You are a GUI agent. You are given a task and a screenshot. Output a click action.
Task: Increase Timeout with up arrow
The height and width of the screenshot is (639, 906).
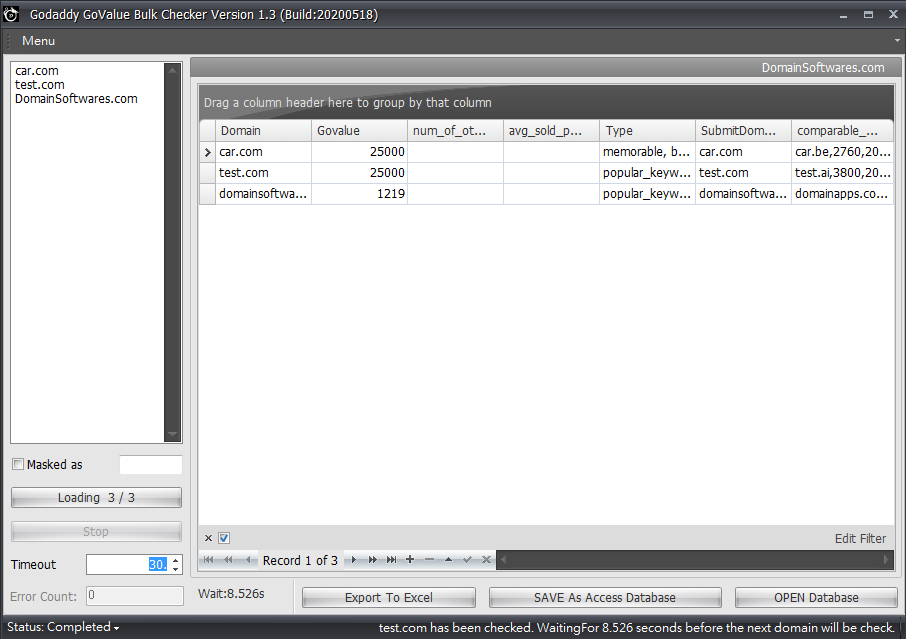click(x=176, y=560)
